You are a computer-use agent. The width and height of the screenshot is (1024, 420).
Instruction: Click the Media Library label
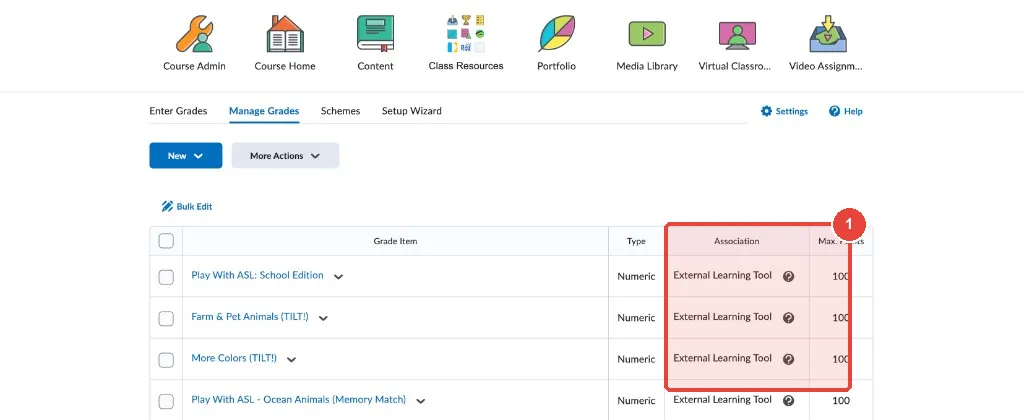click(x=647, y=66)
